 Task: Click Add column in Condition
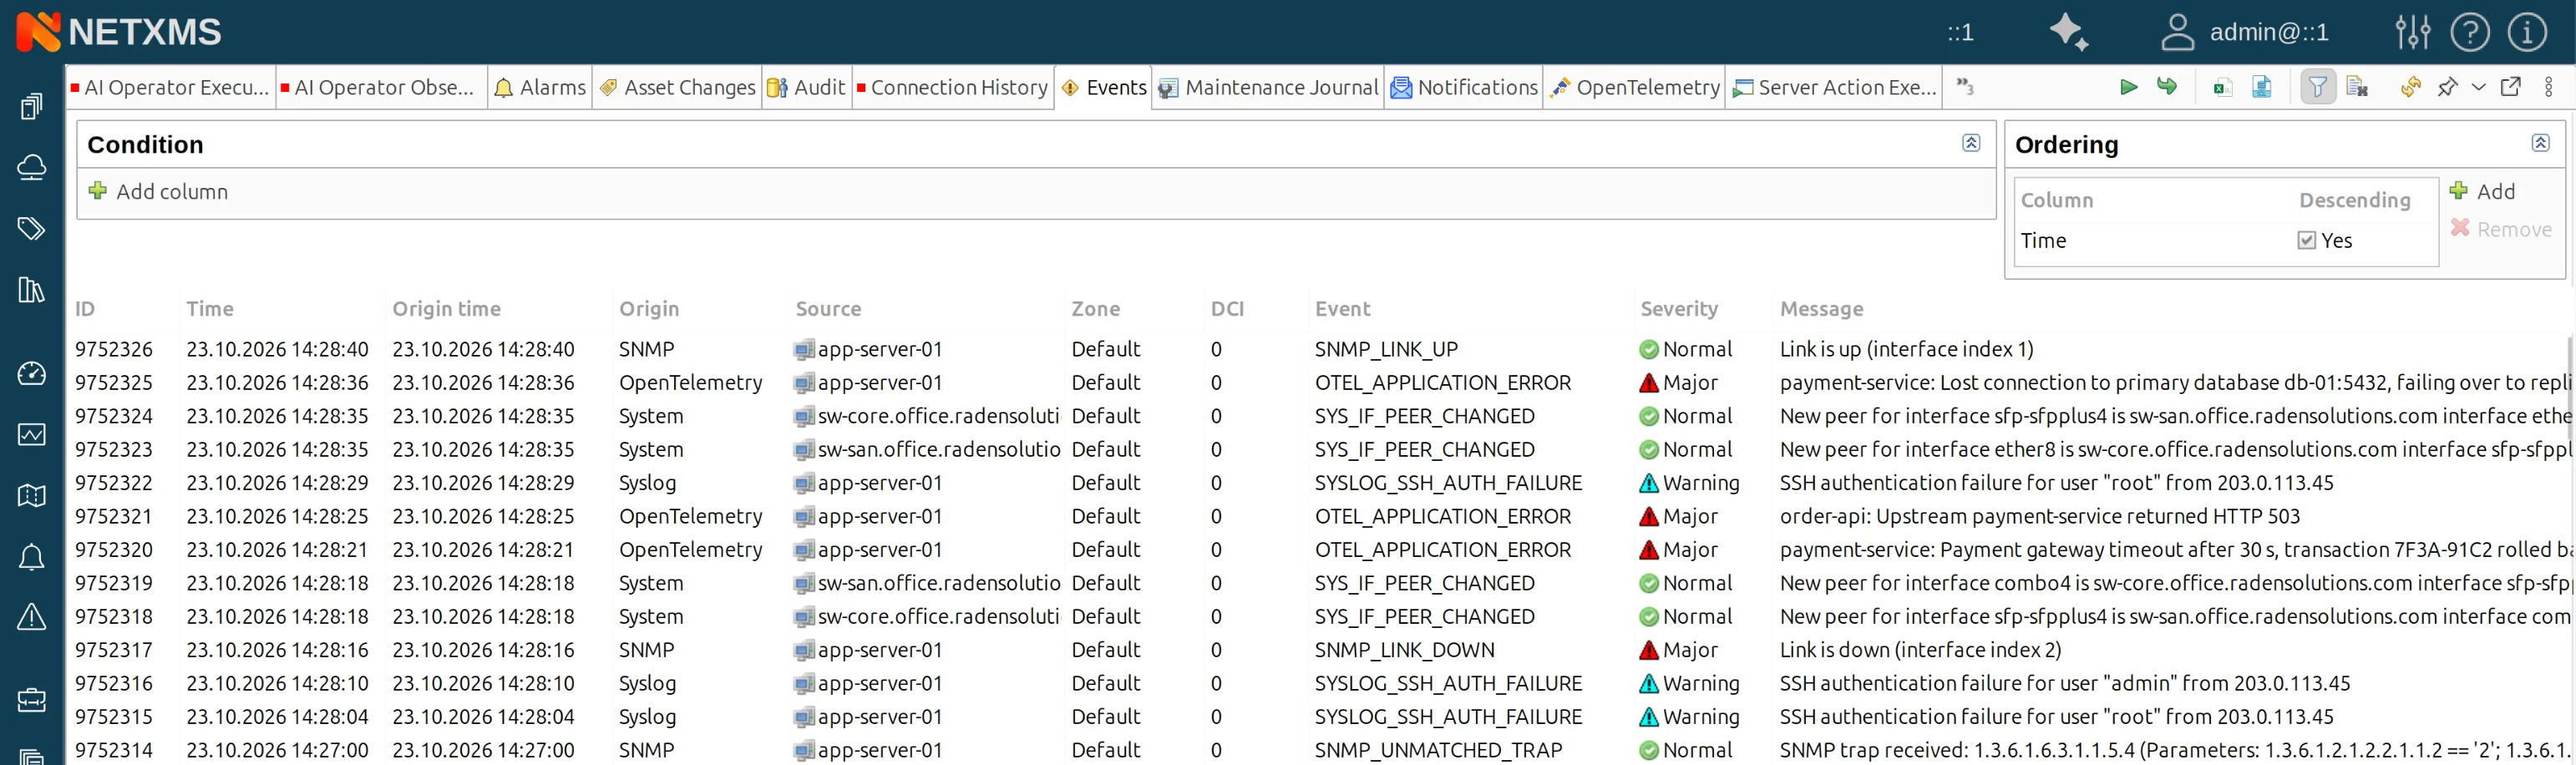coord(158,191)
